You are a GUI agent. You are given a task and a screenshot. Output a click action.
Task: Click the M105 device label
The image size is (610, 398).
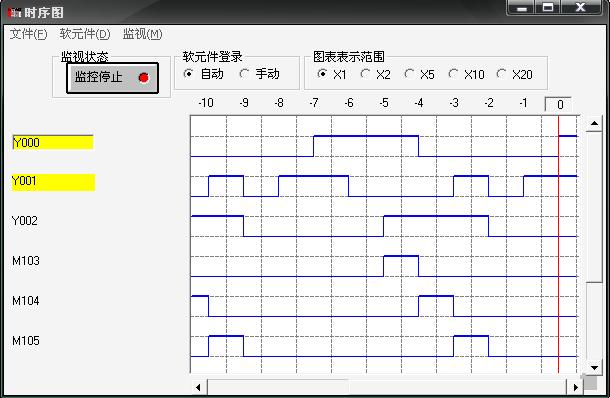tap(26, 341)
